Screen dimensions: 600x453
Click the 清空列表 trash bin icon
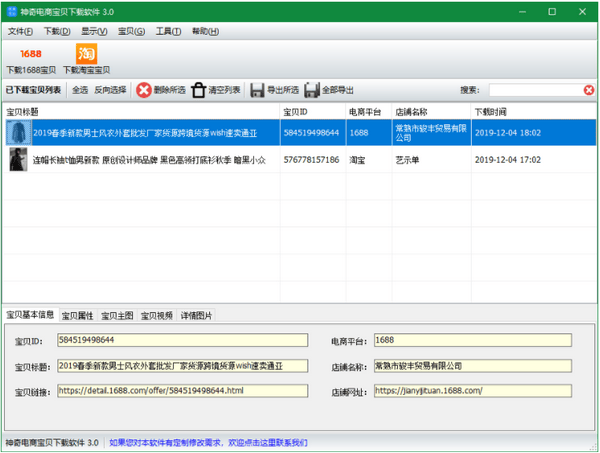tap(199, 90)
